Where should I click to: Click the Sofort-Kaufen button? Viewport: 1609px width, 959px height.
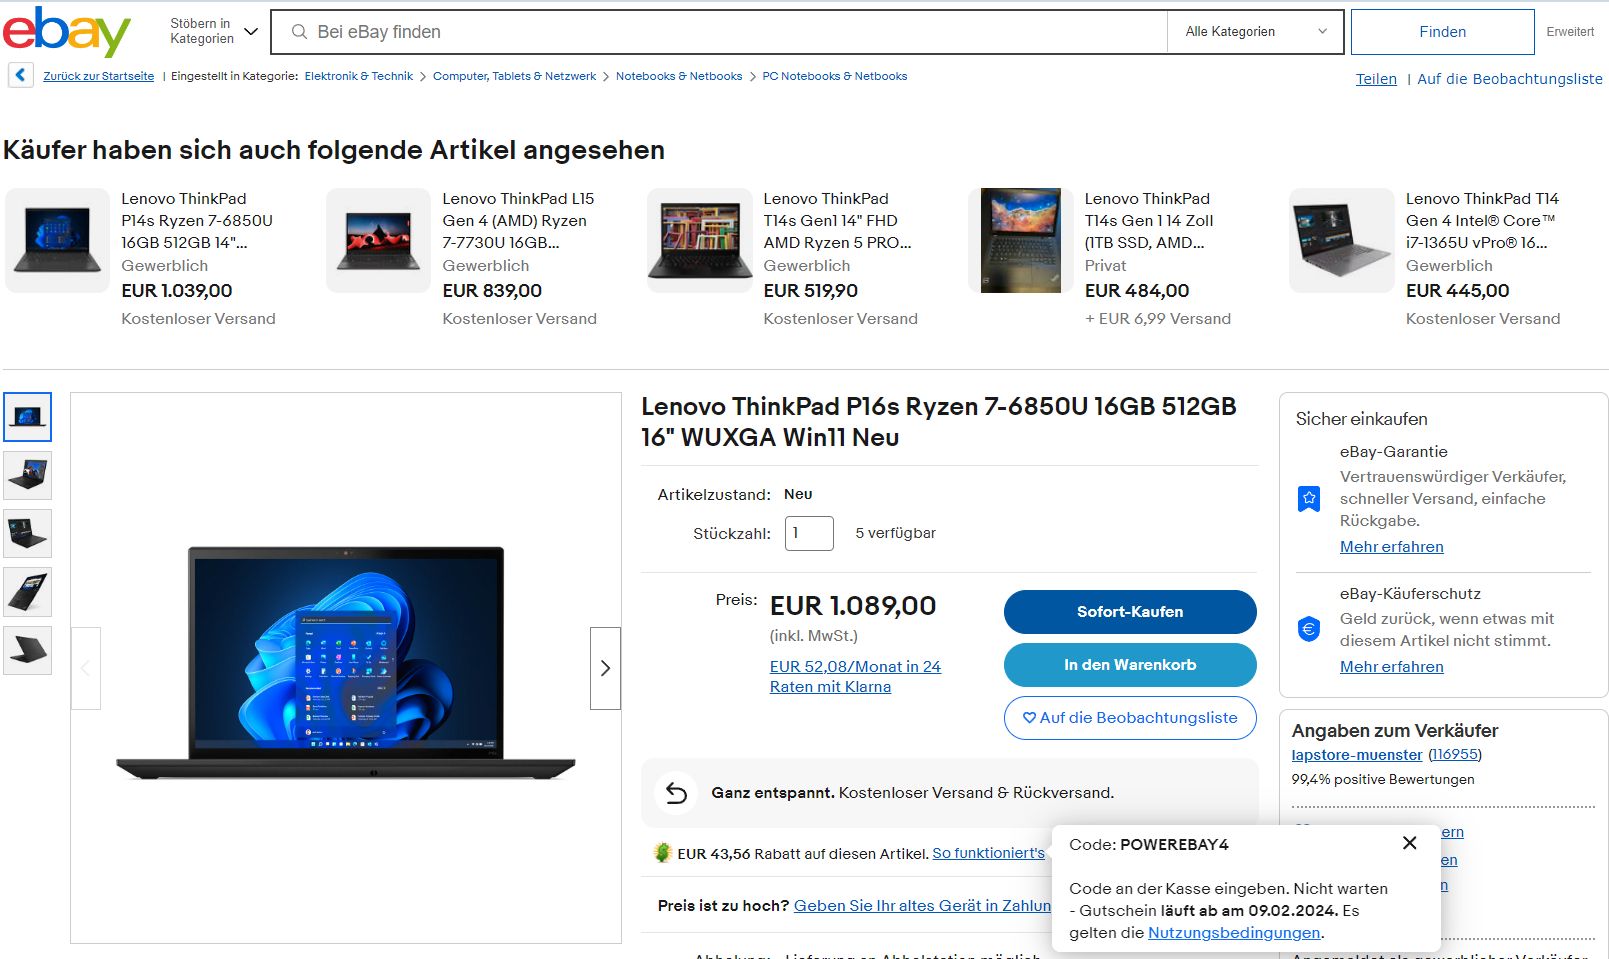[x=1130, y=612]
